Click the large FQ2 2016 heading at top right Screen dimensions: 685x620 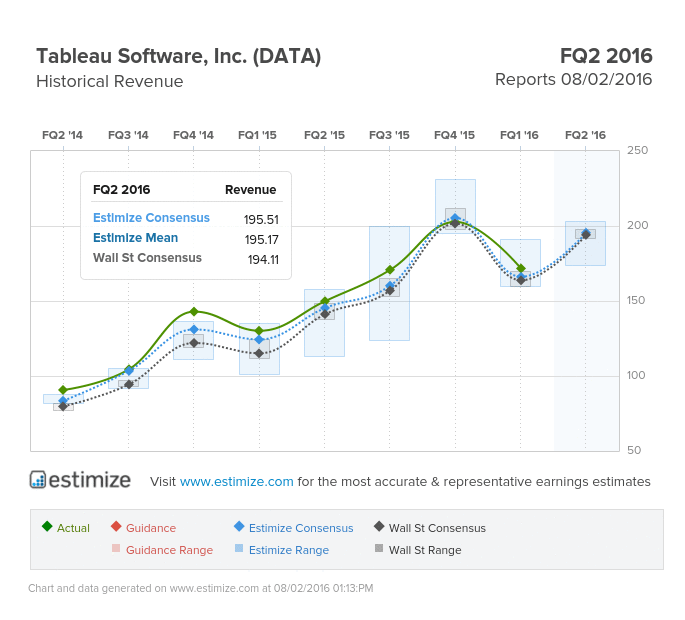pyautogui.click(x=606, y=56)
